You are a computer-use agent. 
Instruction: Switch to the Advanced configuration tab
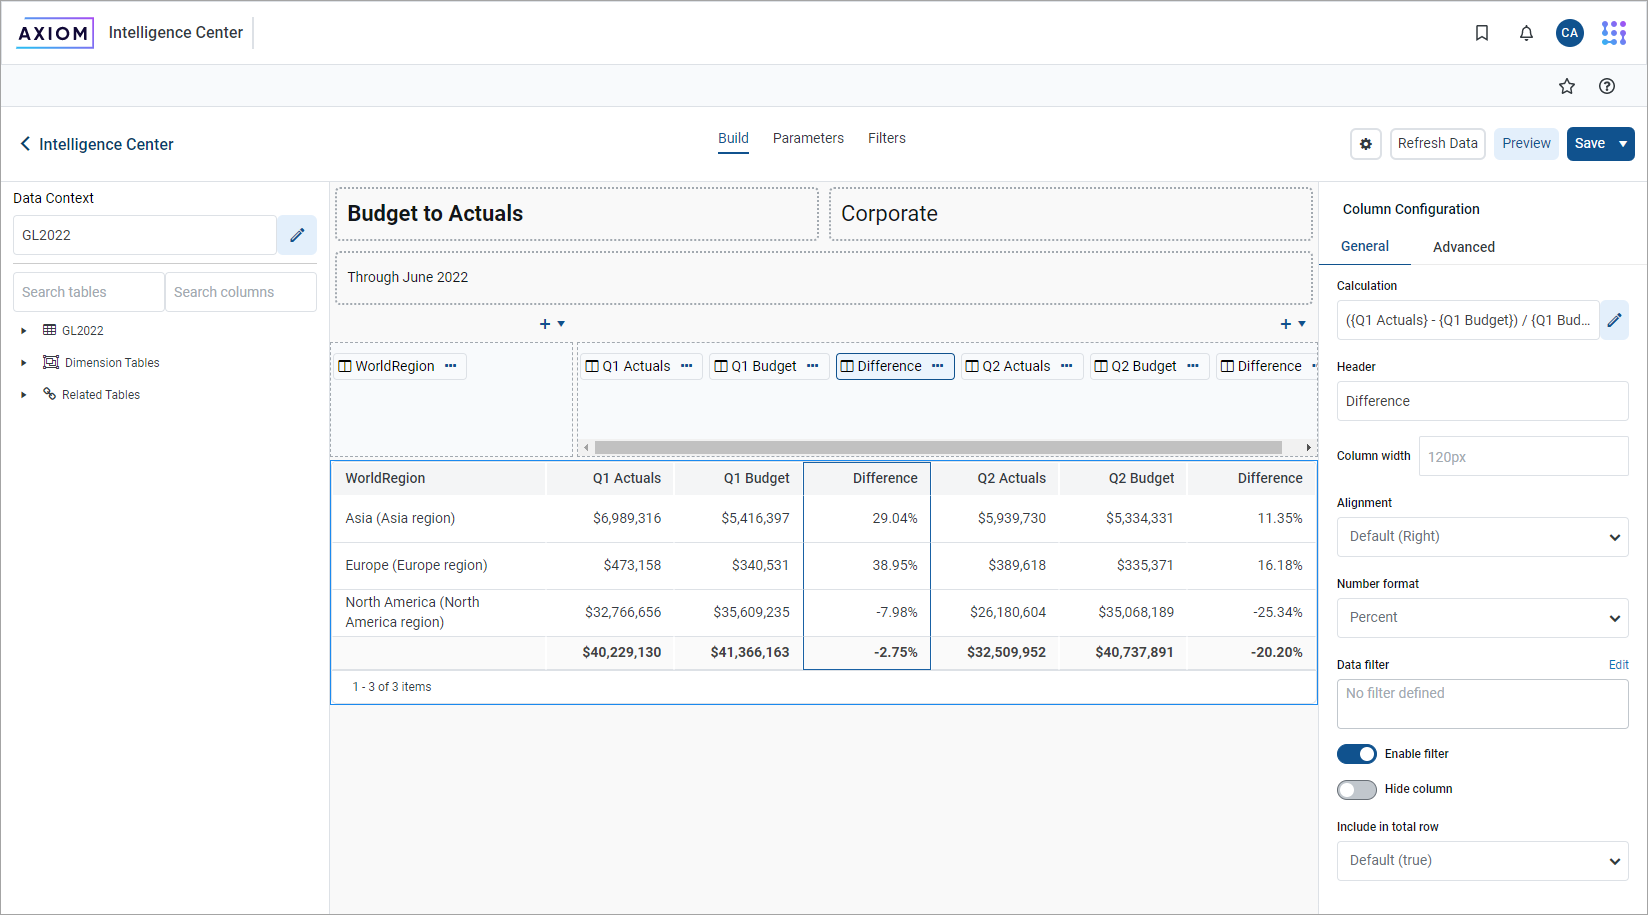tap(1463, 247)
